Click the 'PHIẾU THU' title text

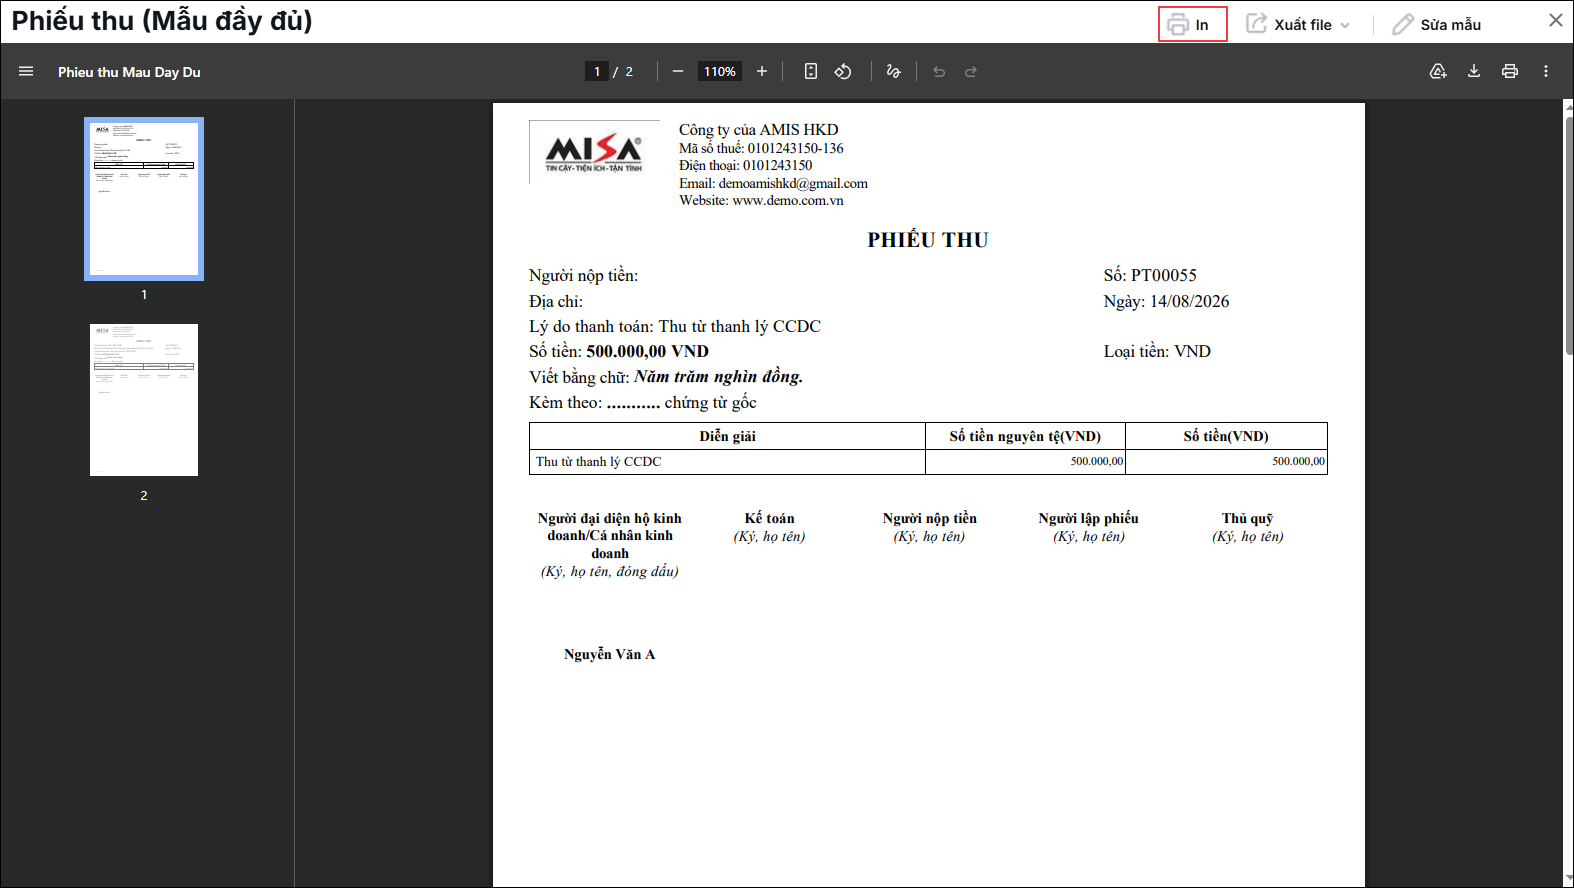928,240
